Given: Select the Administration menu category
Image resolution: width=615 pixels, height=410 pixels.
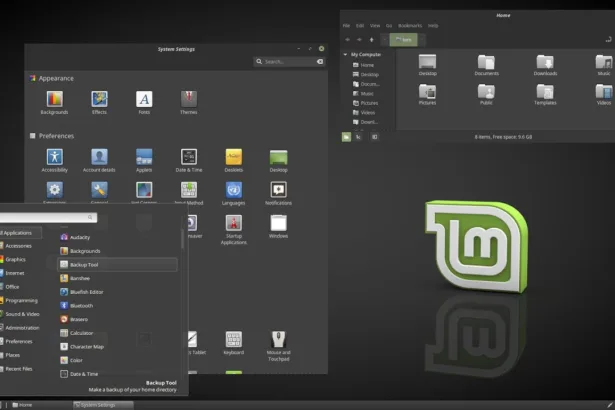Looking at the screenshot, I should (x=21, y=328).
